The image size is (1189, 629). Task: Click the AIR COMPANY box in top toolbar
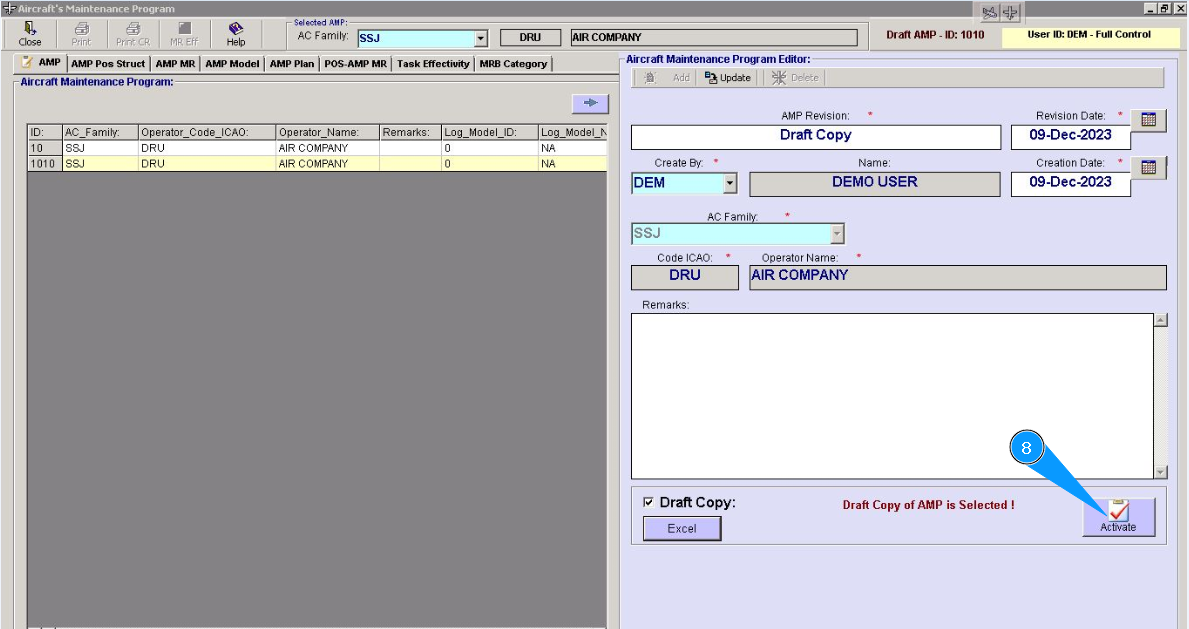(714, 38)
